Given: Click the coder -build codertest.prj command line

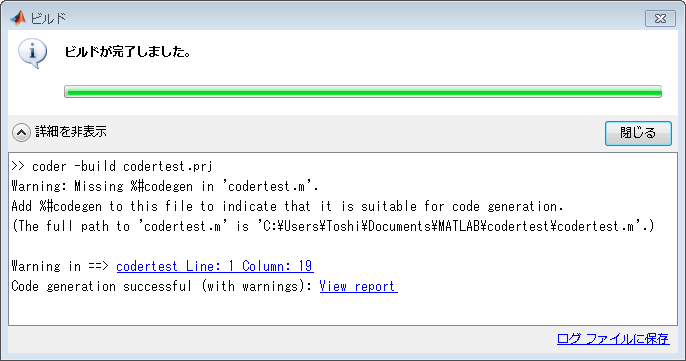Looking at the screenshot, I should click(112, 166).
